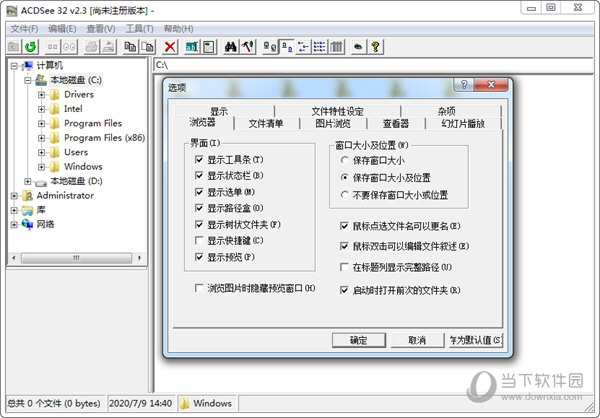Switch to small icons view icon
The image size is (600, 418).
[x=287, y=47]
